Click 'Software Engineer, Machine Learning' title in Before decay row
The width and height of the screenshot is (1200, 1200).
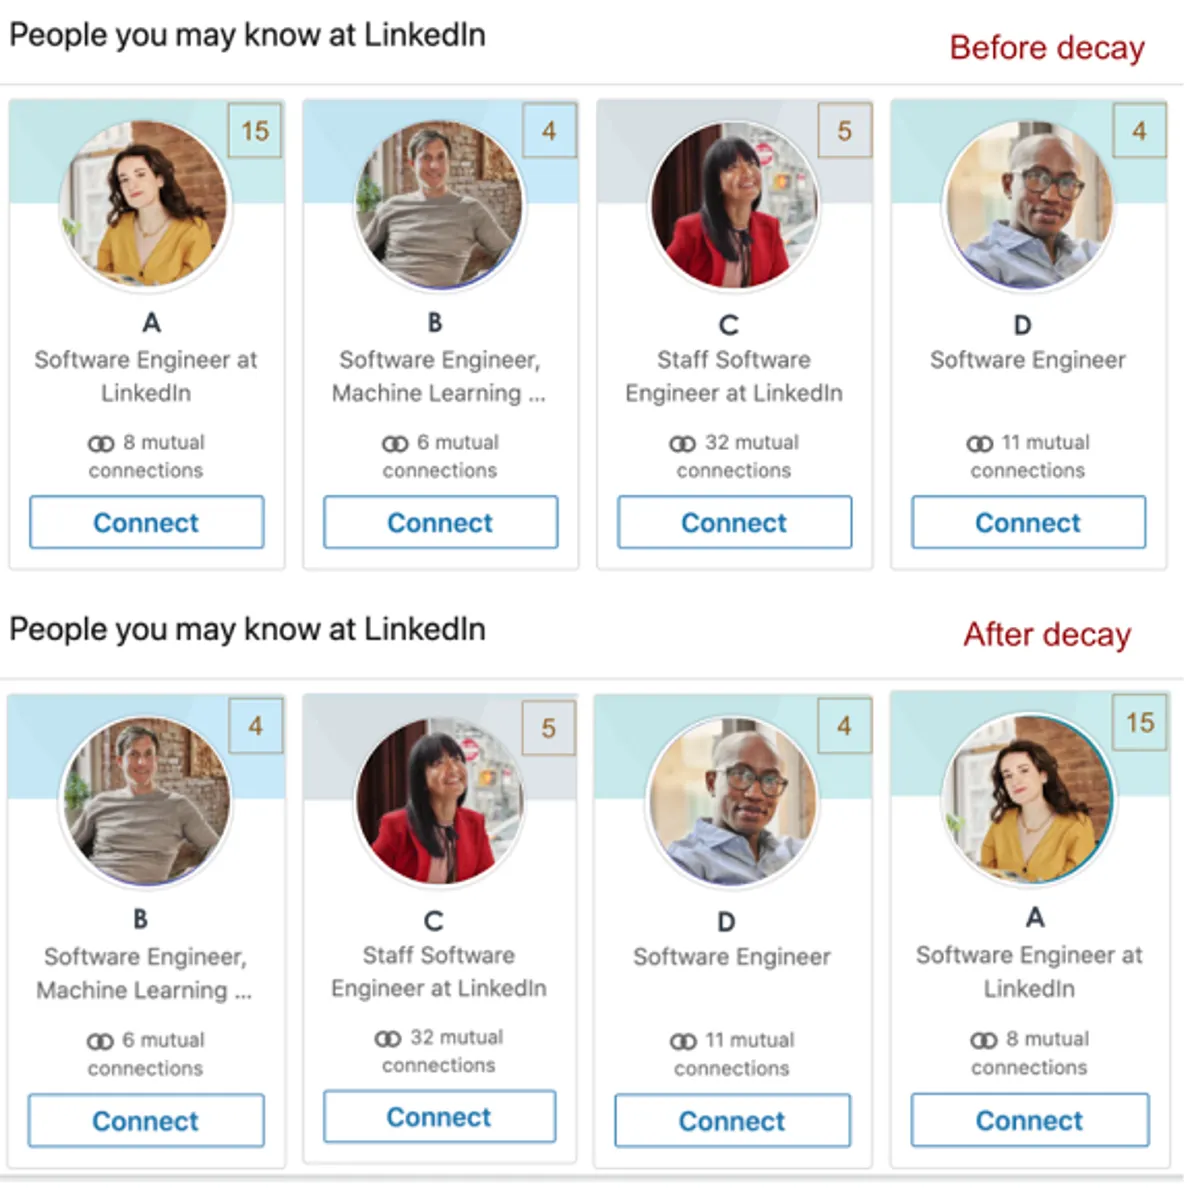point(439,376)
